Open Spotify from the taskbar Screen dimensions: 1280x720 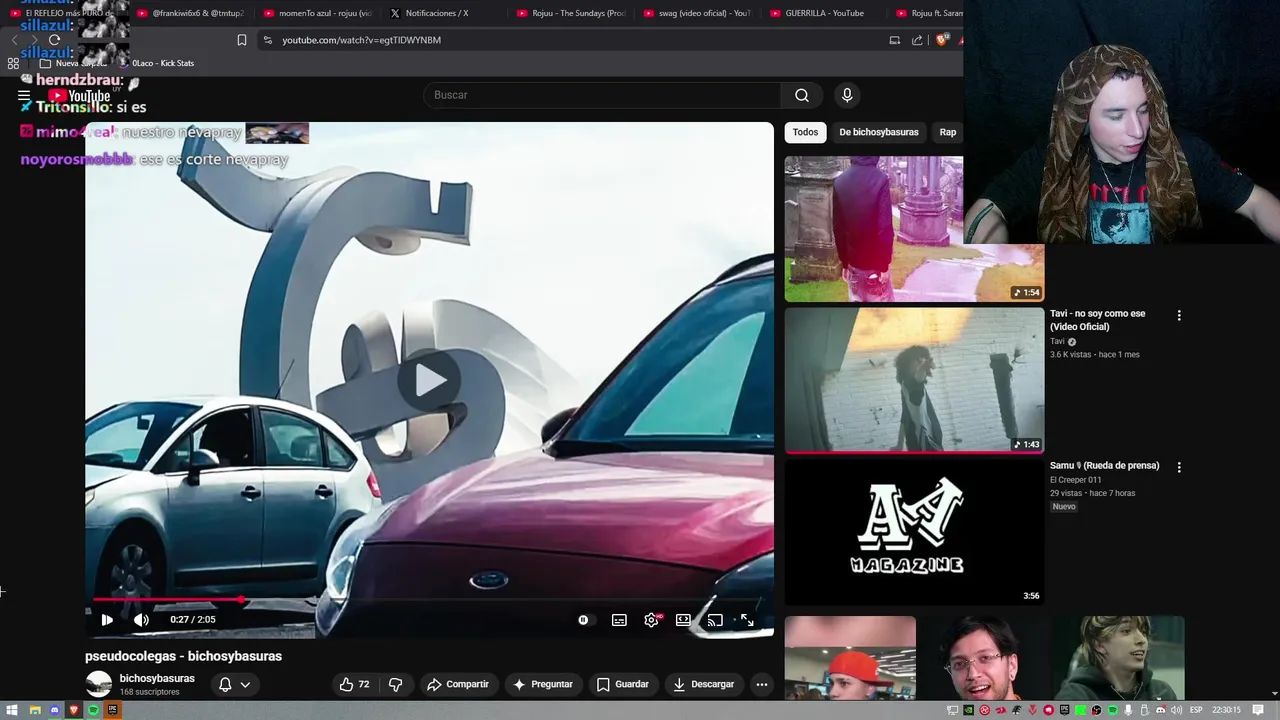(x=93, y=710)
